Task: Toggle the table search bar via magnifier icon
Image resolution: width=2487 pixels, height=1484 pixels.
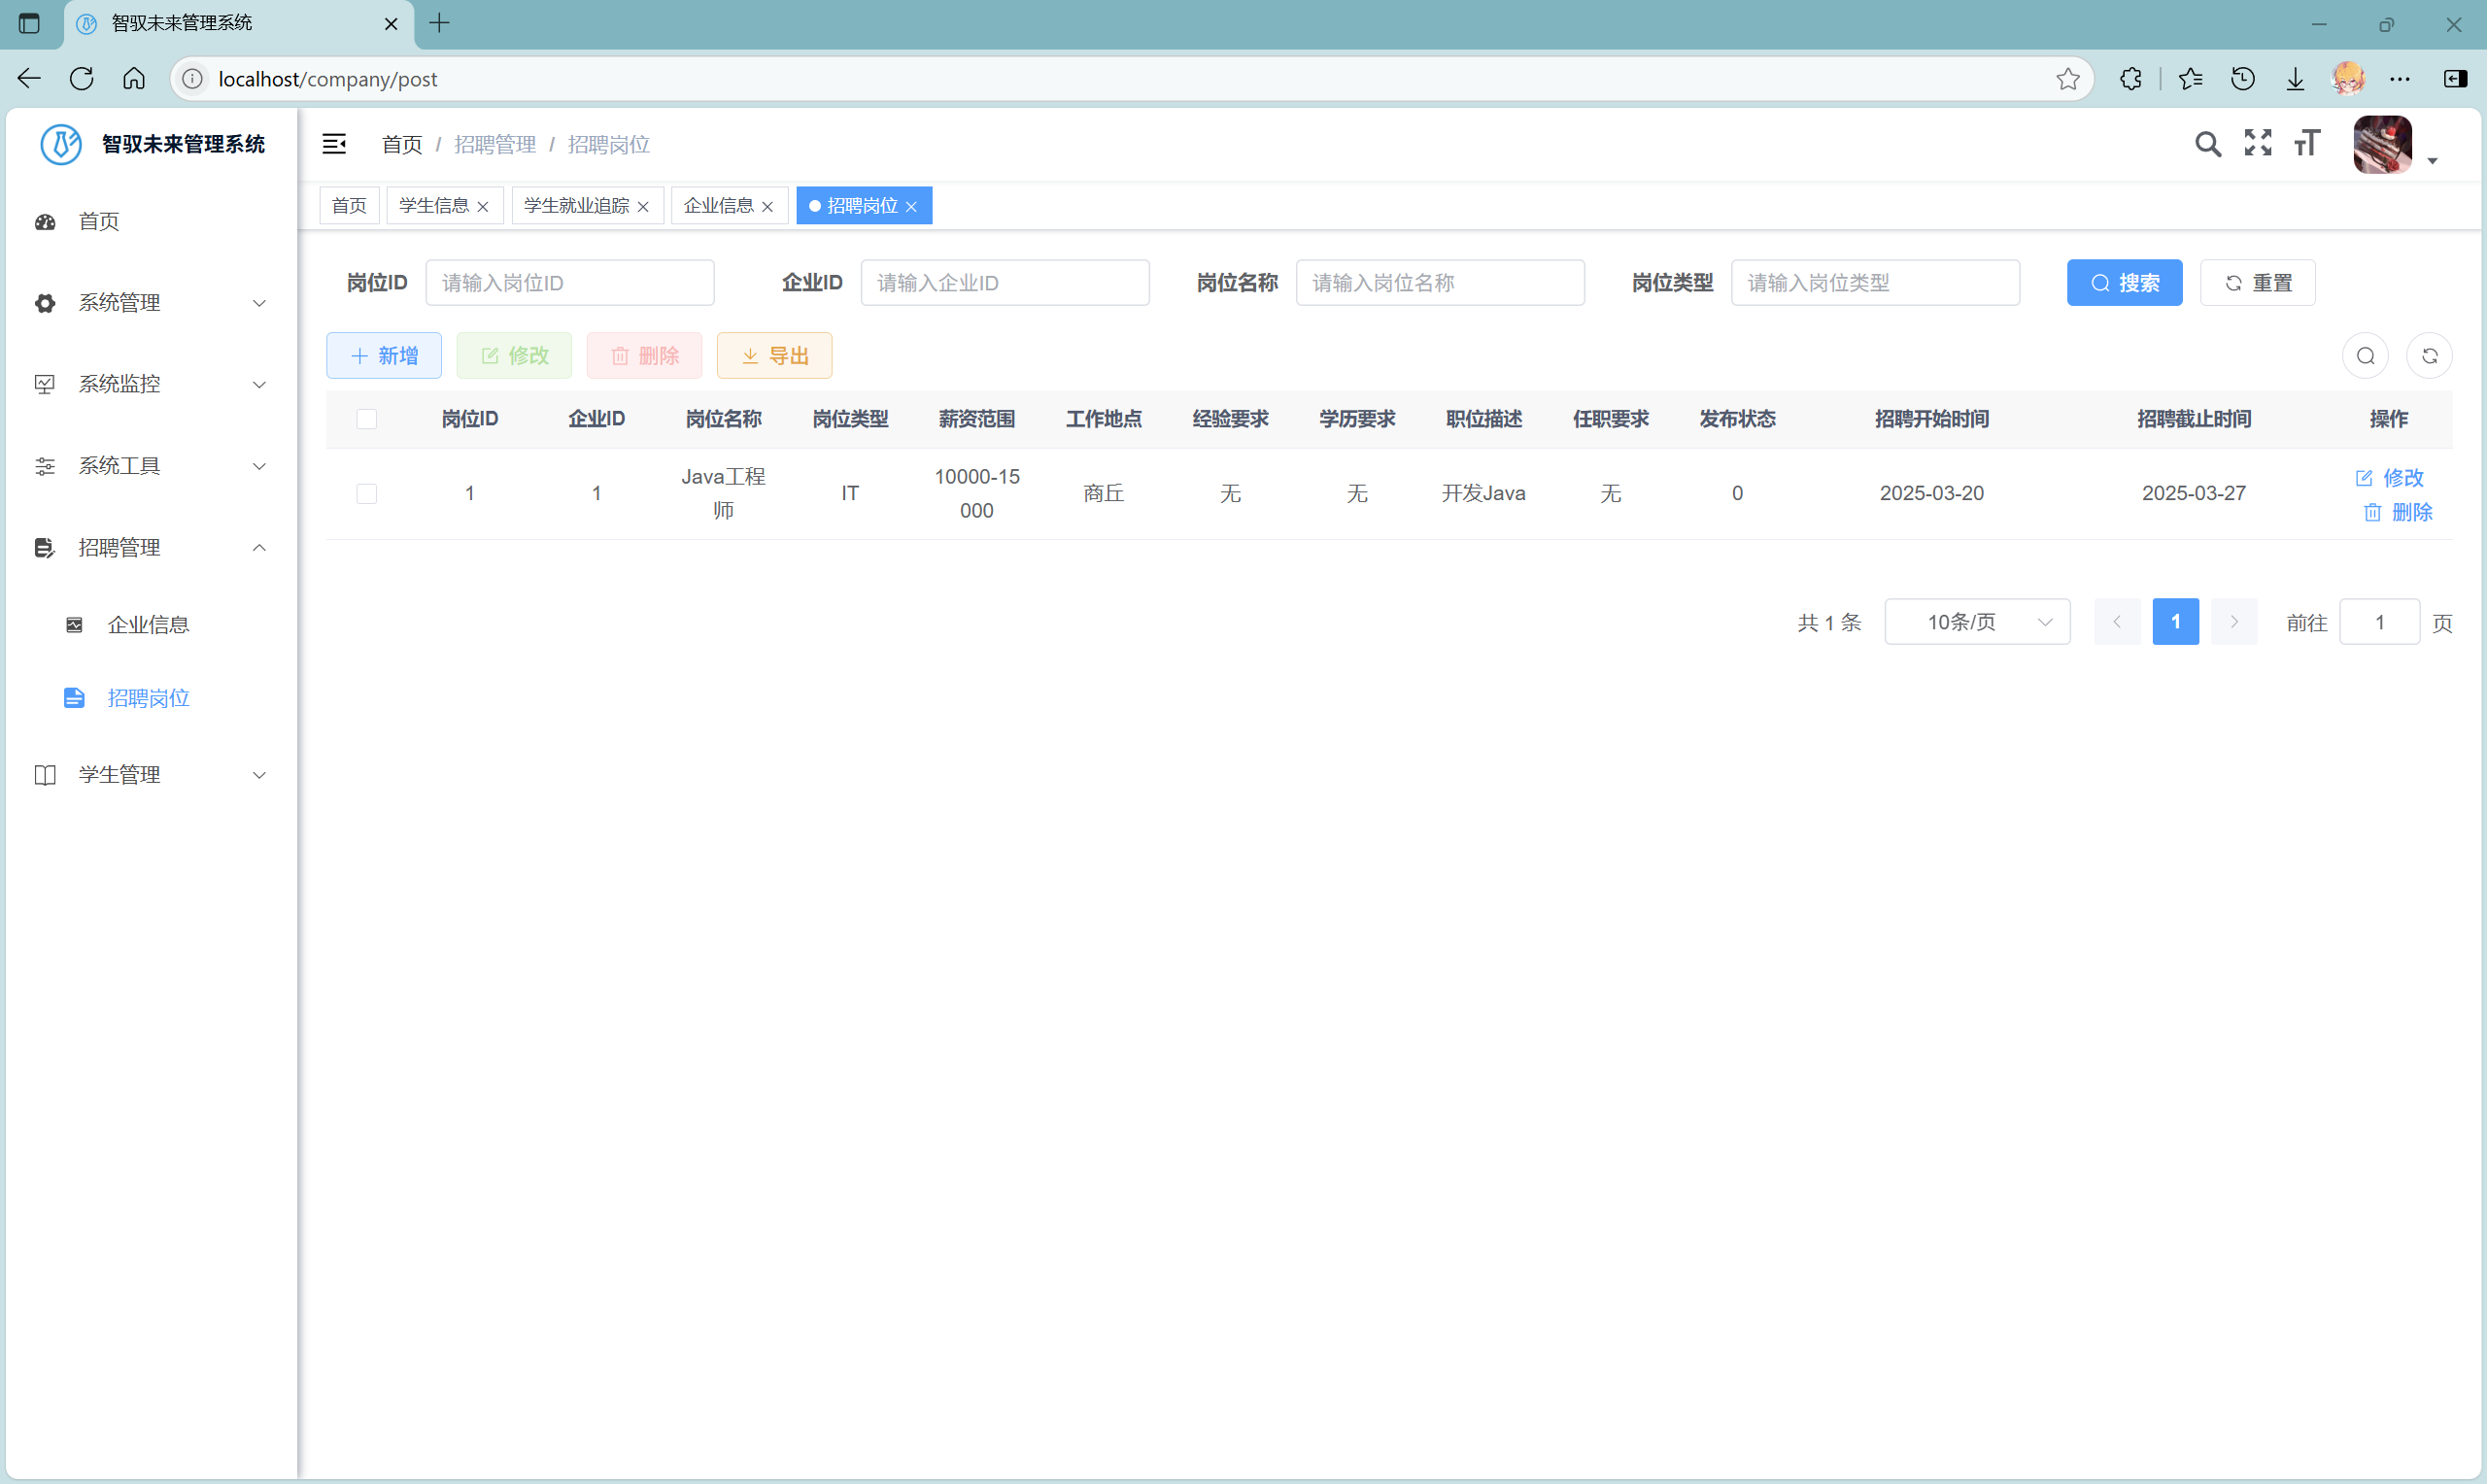Action: [x=2365, y=355]
